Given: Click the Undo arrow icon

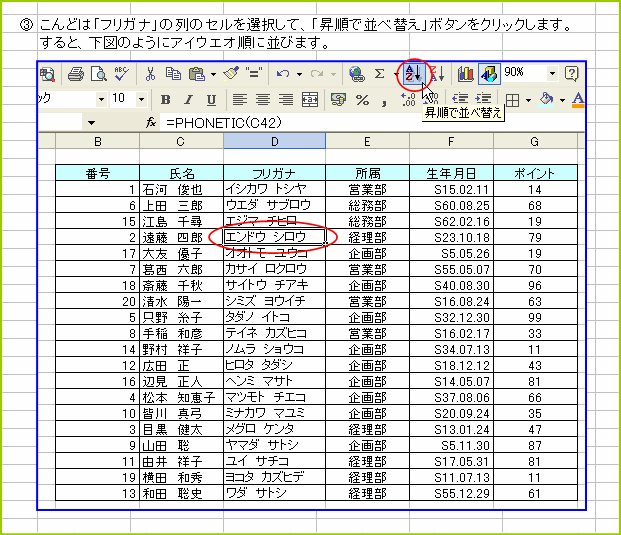Looking at the screenshot, I should point(283,74).
